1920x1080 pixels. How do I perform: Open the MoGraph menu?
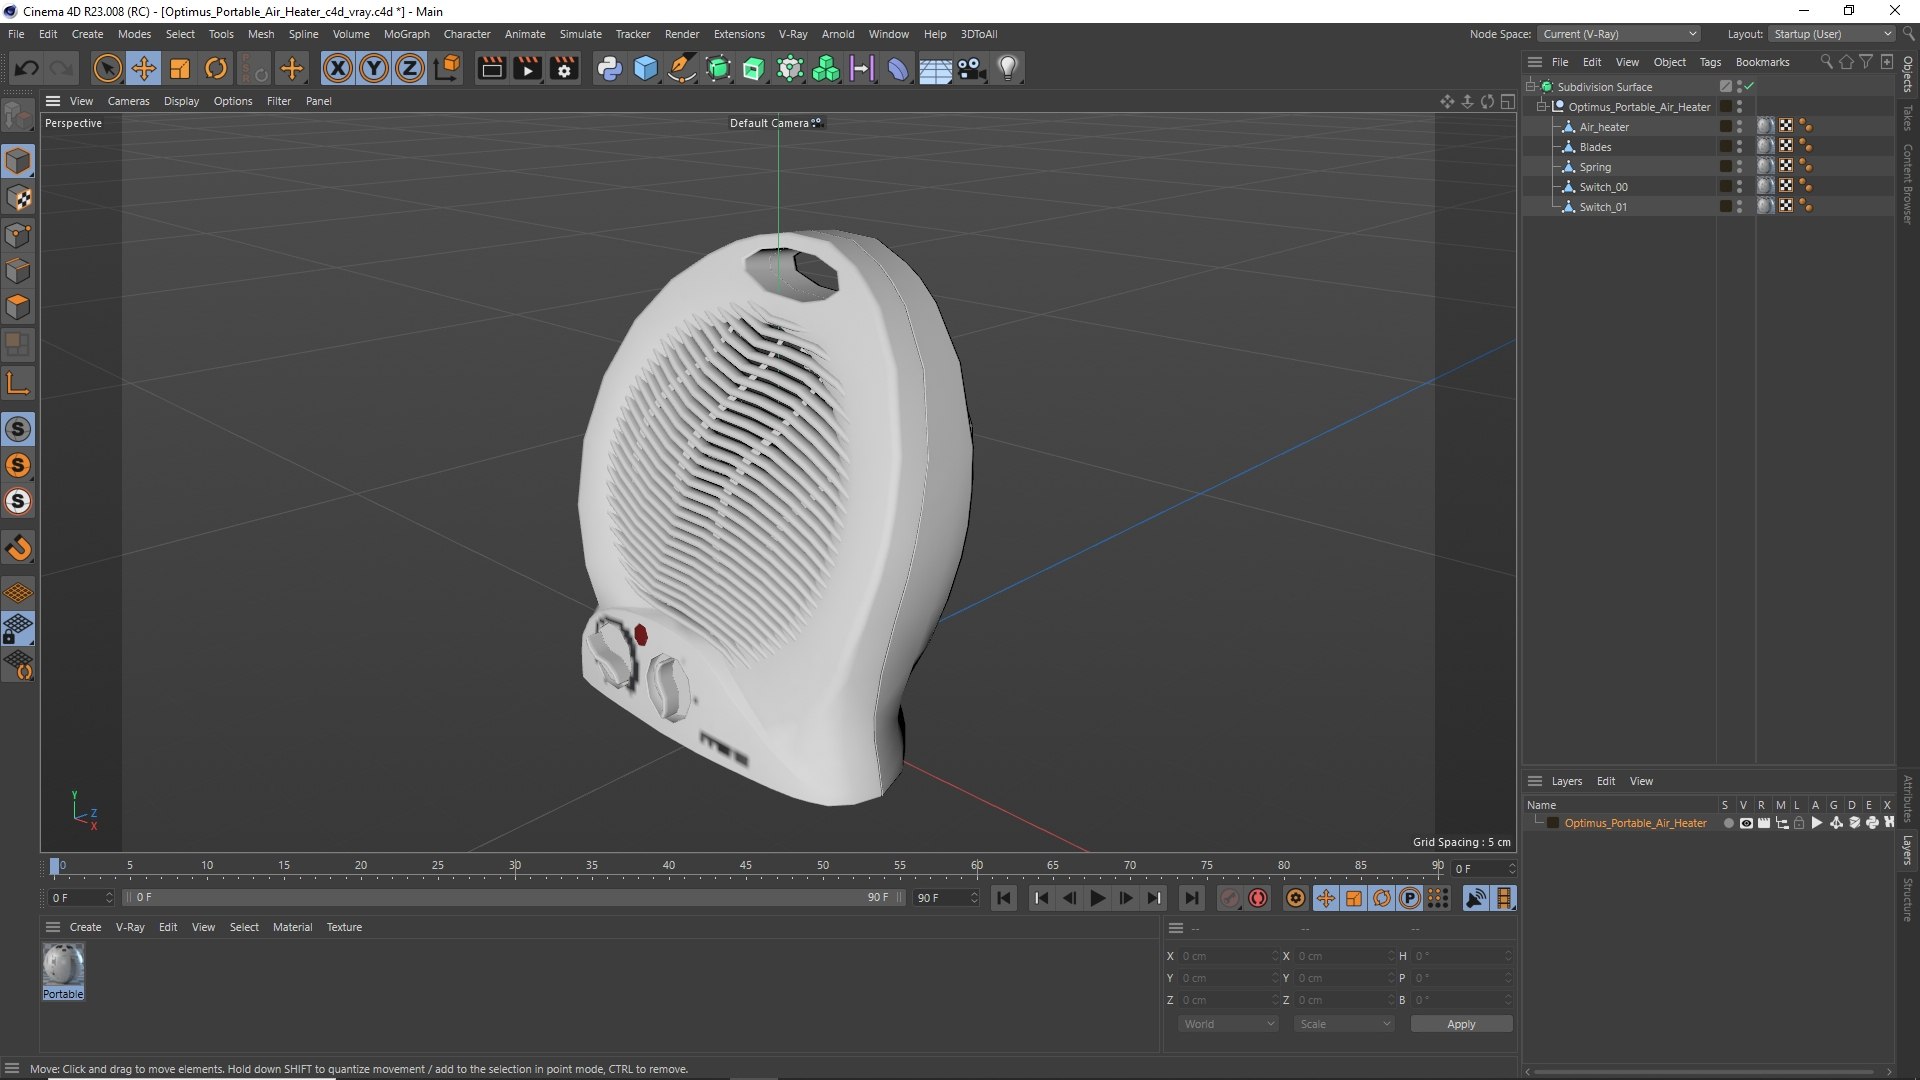pyautogui.click(x=406, y=34)
